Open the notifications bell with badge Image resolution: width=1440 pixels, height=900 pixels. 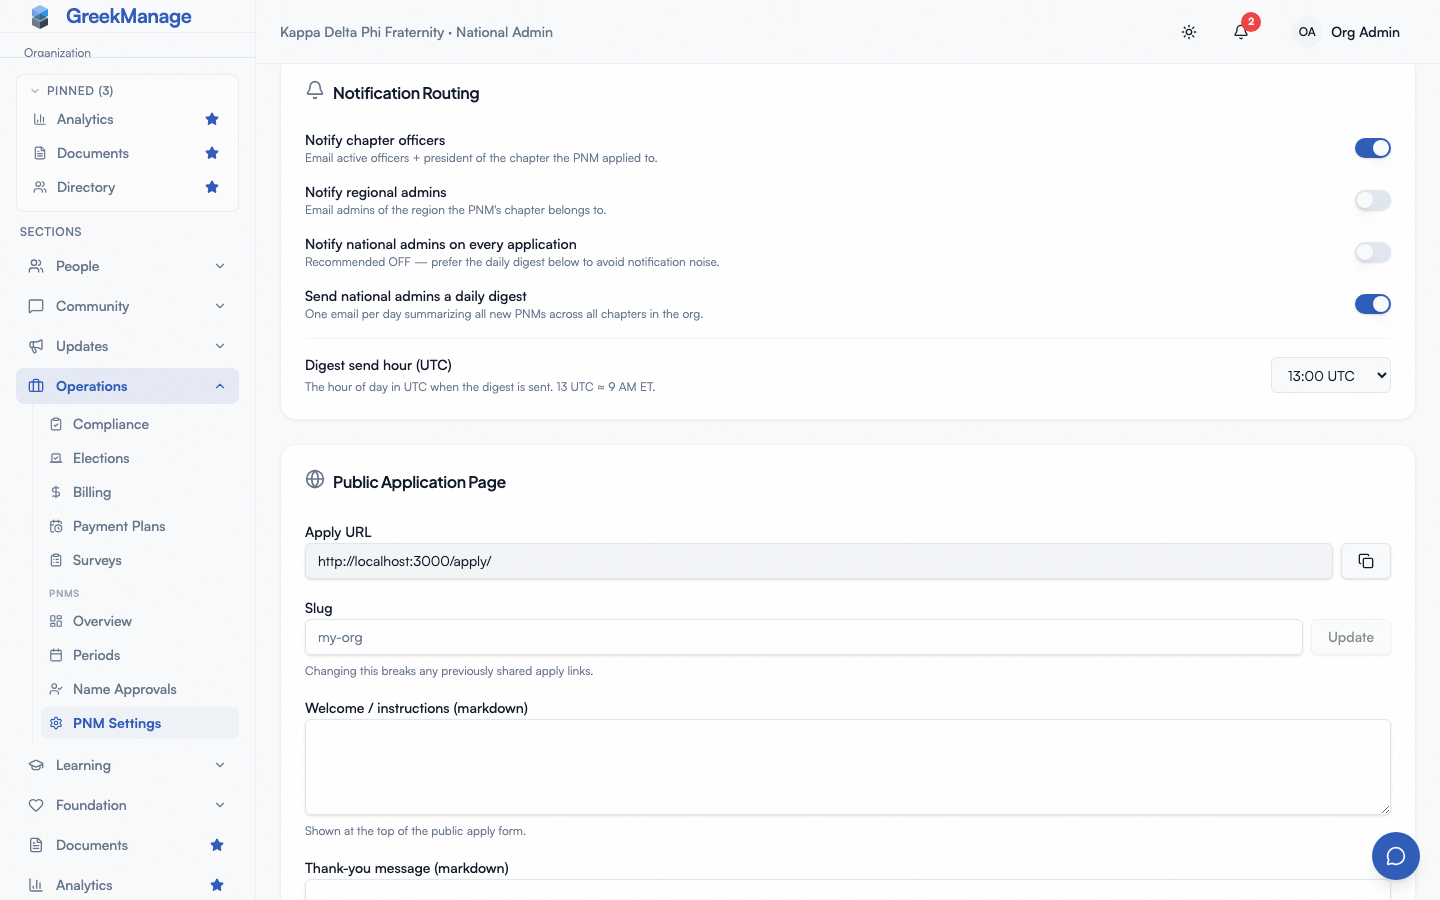(x=1241, y=31)
